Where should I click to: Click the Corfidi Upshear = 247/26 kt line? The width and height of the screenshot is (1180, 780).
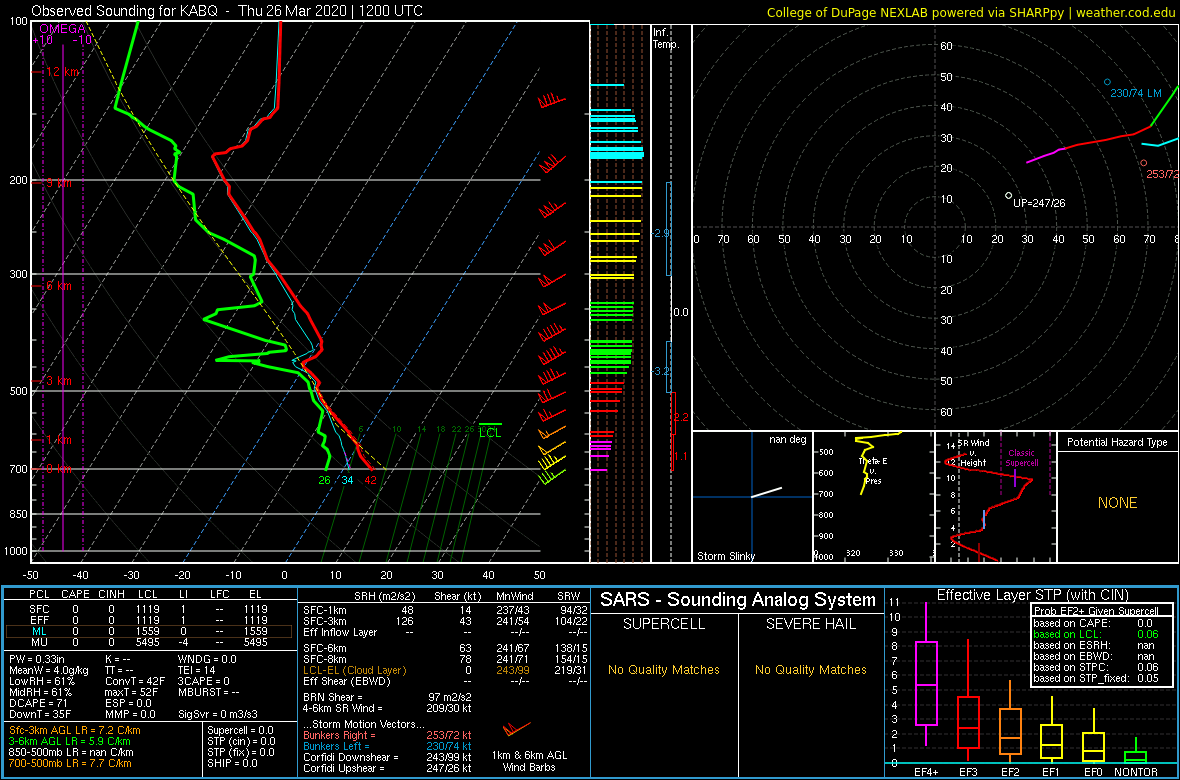point(387,768)
